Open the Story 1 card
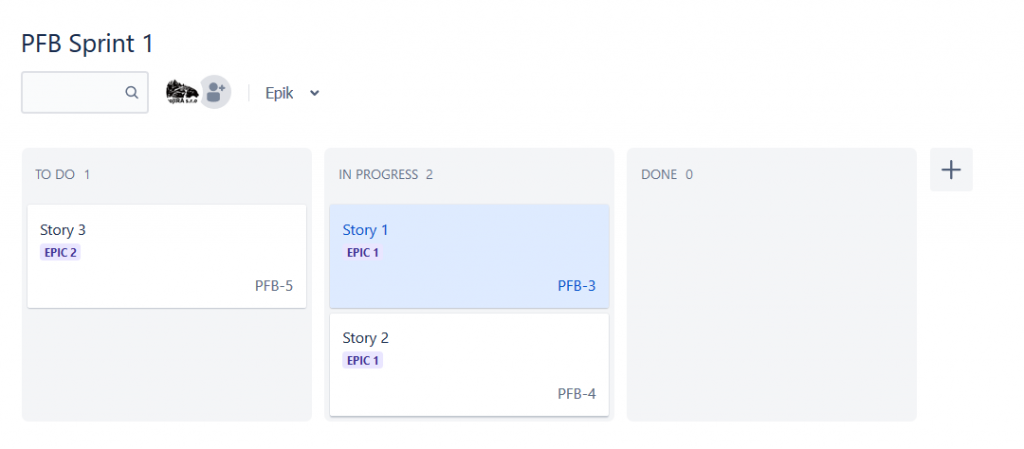1024x449 pixels. pyautogui.click(x=469, y=256)
